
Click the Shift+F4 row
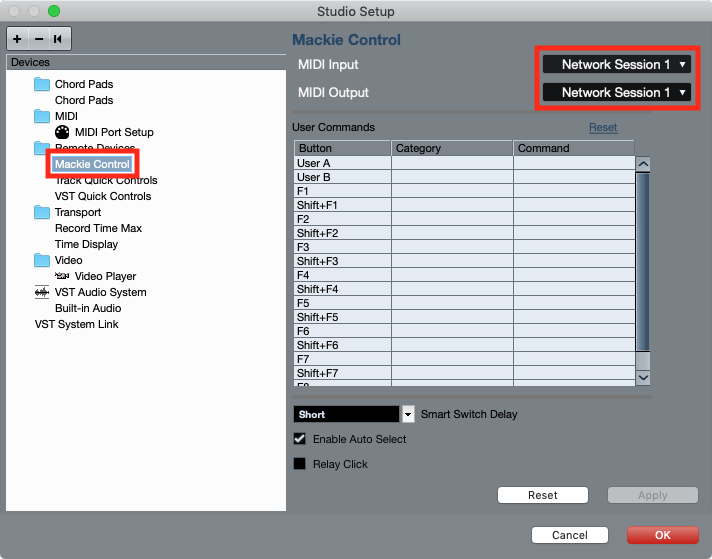465,289
